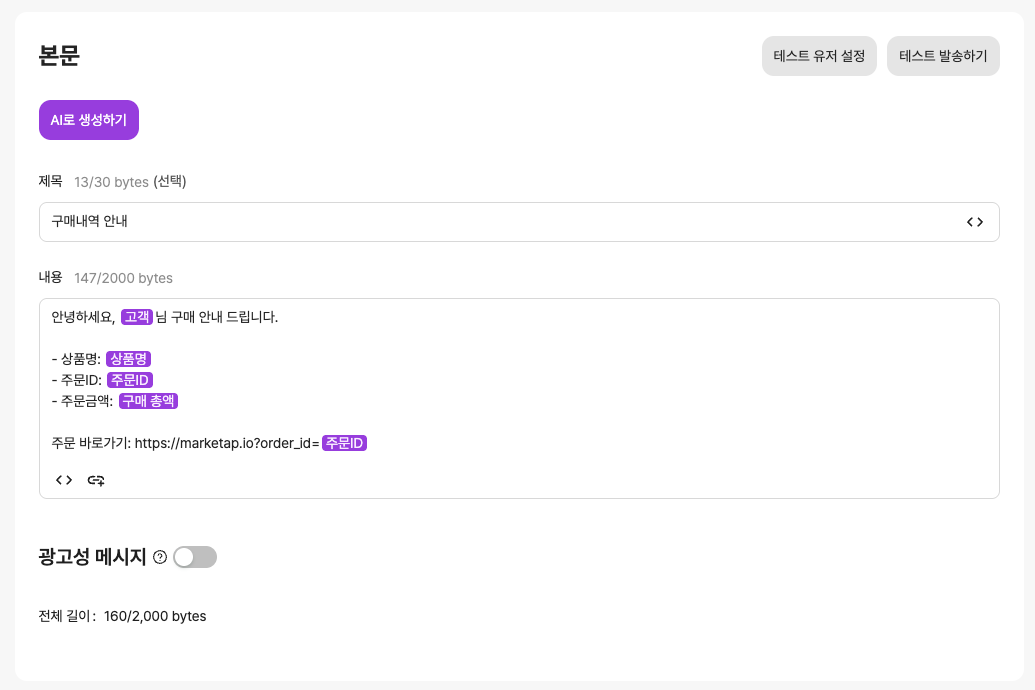
Task: Select the 고객 variable chip in greeting
Action: [x=137, y=317]
